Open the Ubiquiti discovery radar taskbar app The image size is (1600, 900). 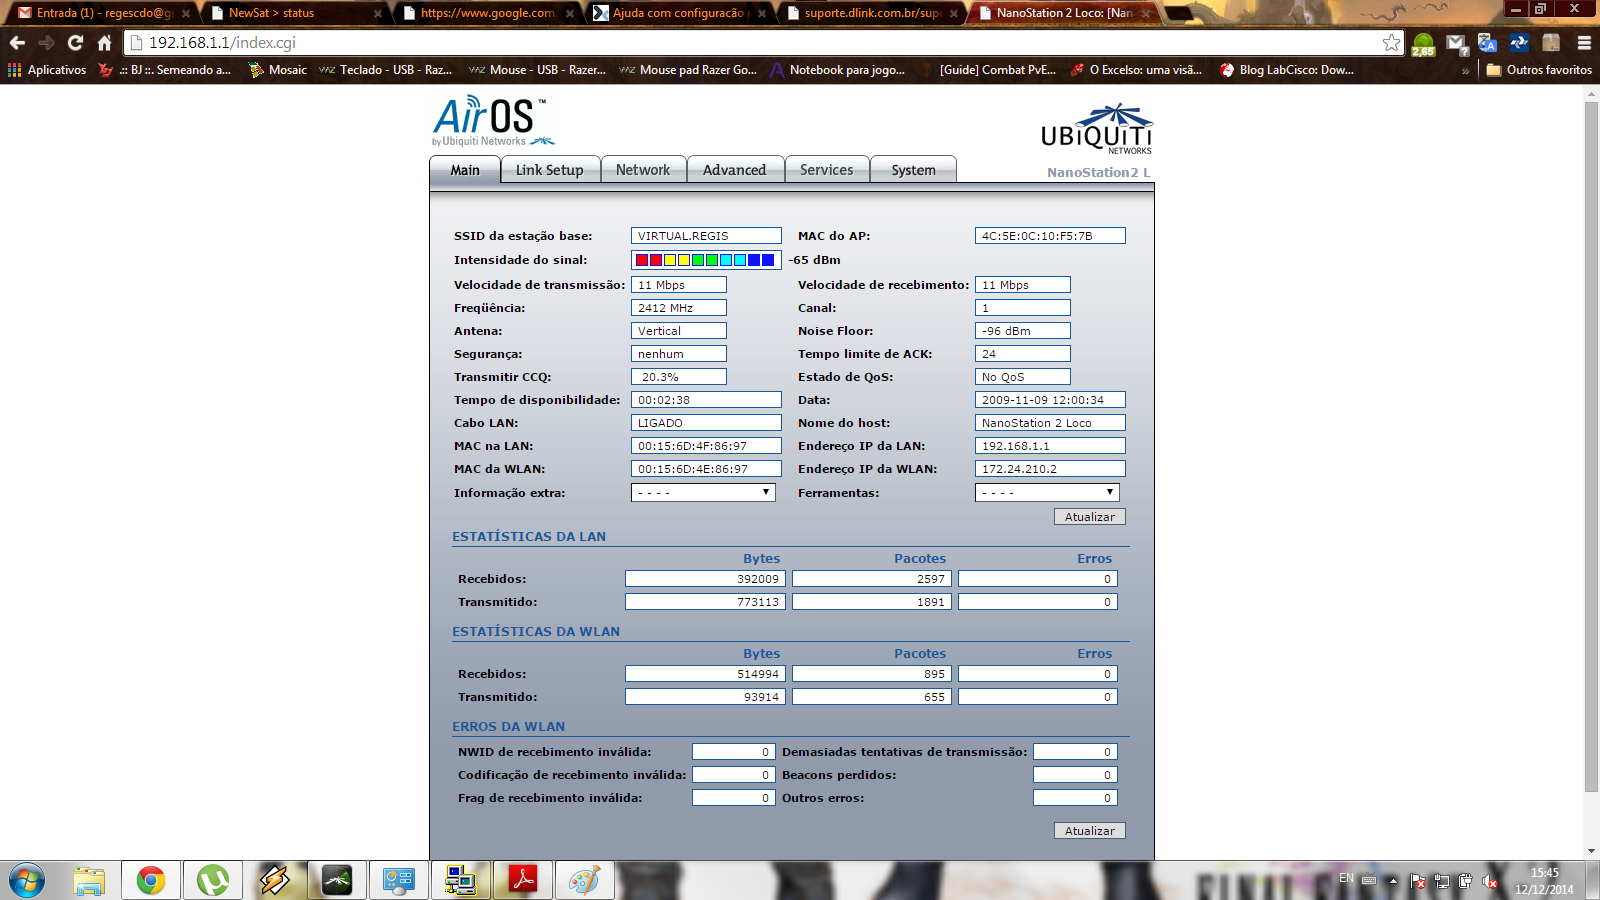[337, 881]
